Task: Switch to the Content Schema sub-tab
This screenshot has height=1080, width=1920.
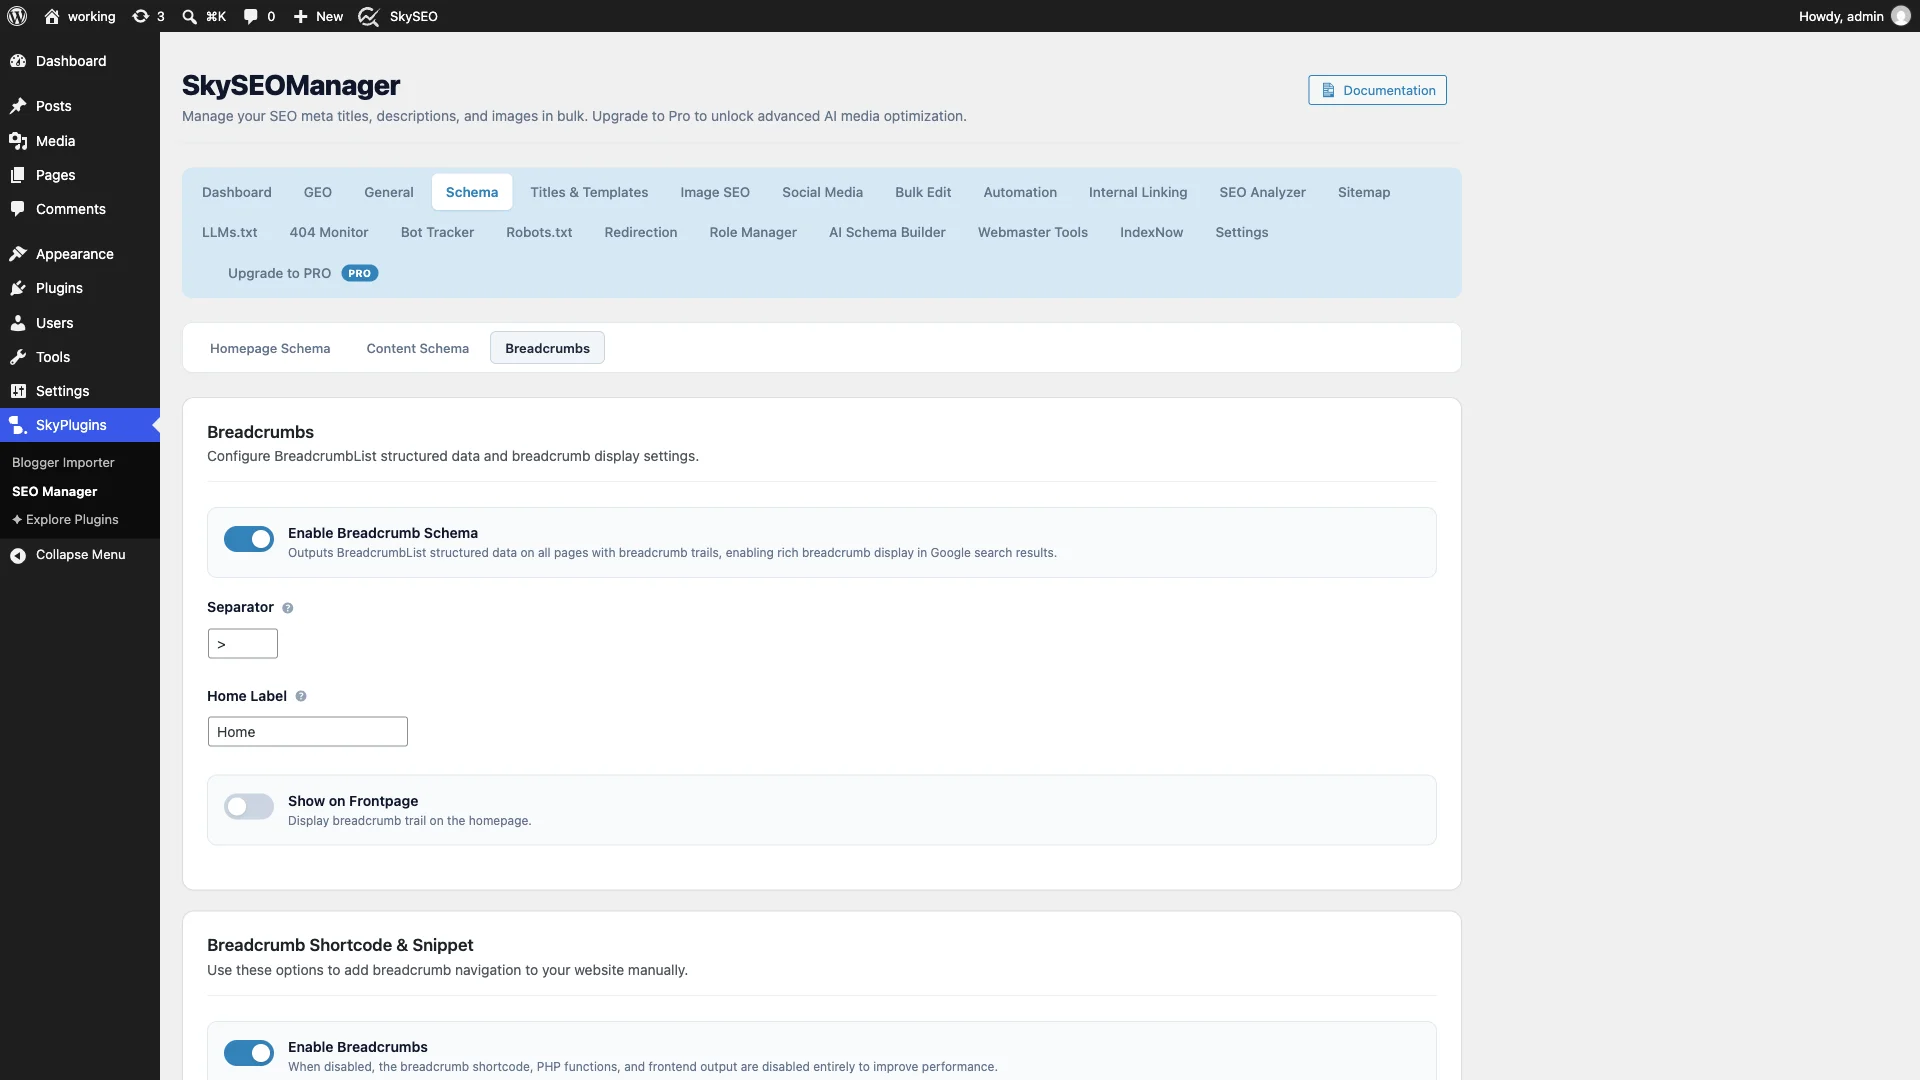Action: pos(418,348)
